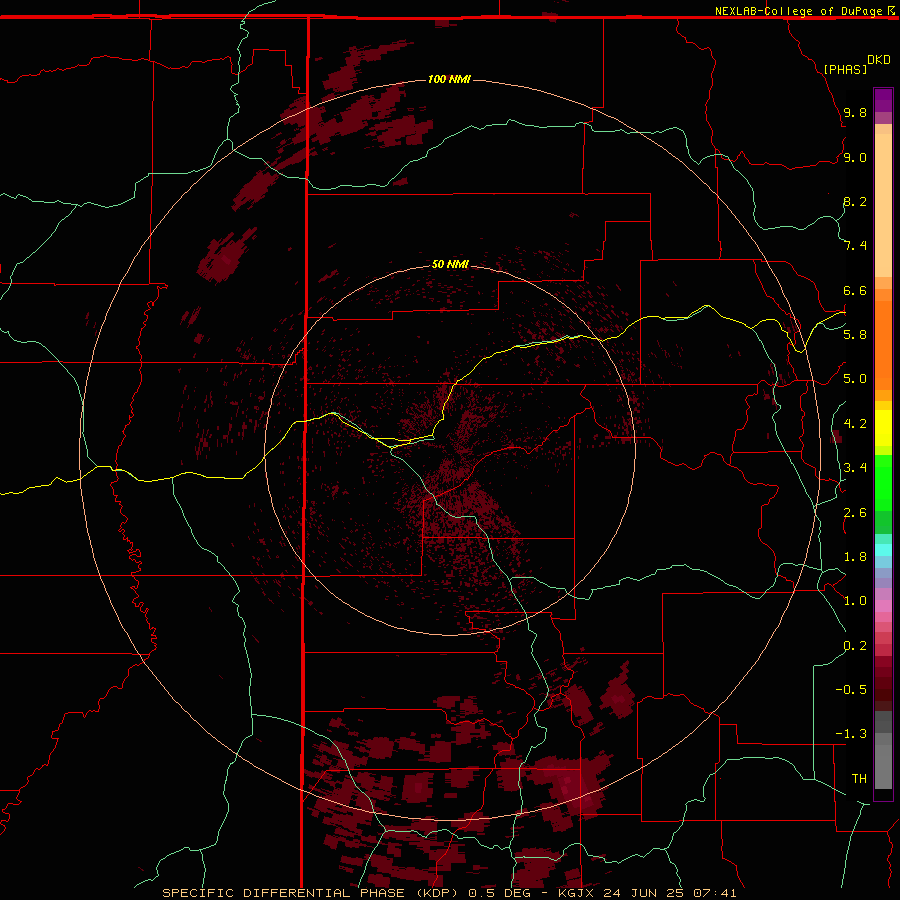Screen dimensions: 900x900
Task: Click the -1.3 value on color scale
Action: pos(851,734)
